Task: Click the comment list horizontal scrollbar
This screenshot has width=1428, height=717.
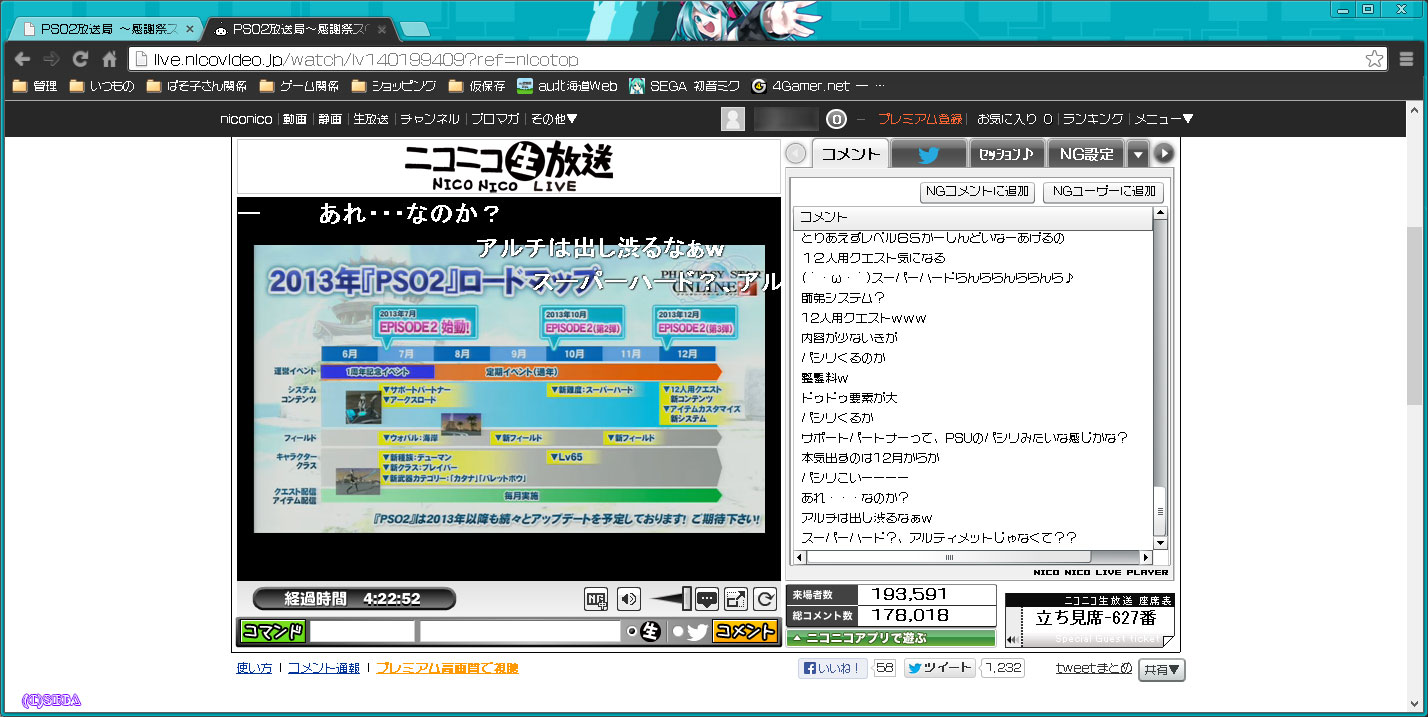Action: point(973,557)
